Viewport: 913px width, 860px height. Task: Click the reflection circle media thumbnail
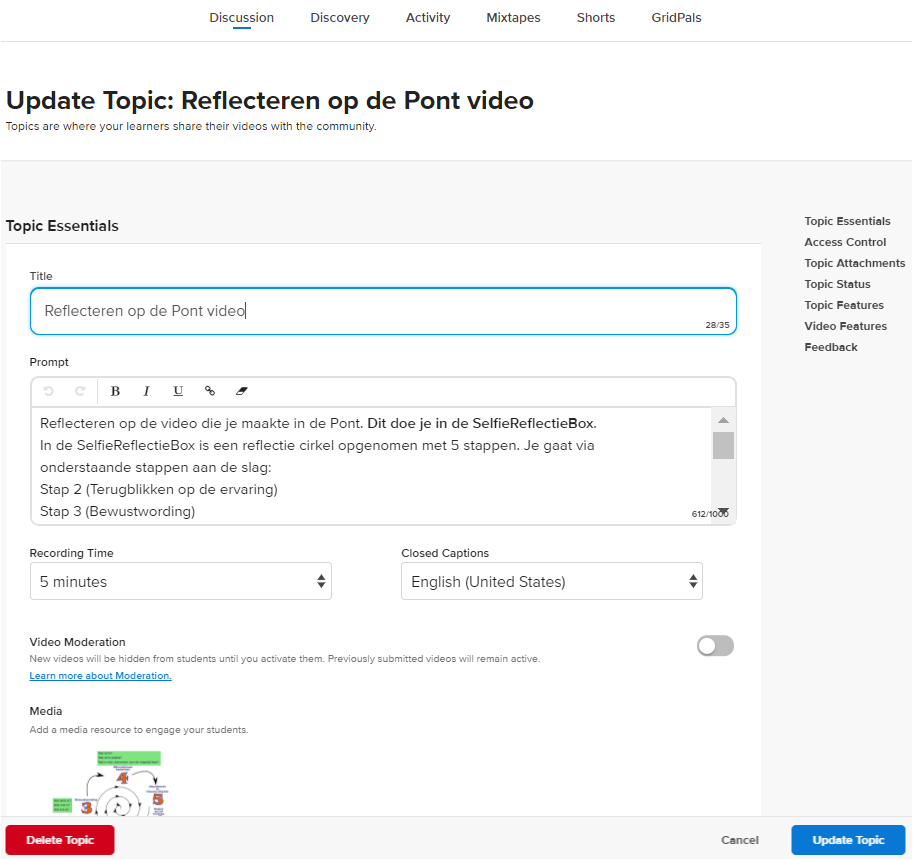coord(110,785)
